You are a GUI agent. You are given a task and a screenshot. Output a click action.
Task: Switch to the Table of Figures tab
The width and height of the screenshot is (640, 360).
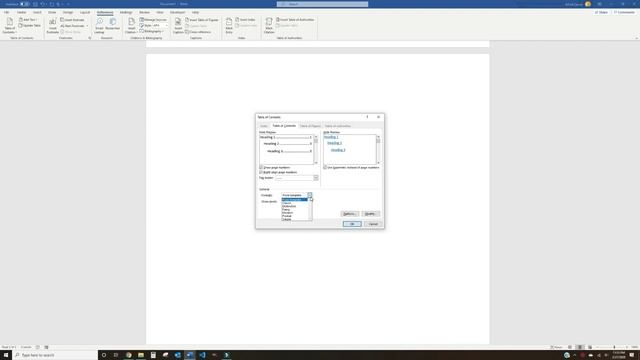pos(310,126)
